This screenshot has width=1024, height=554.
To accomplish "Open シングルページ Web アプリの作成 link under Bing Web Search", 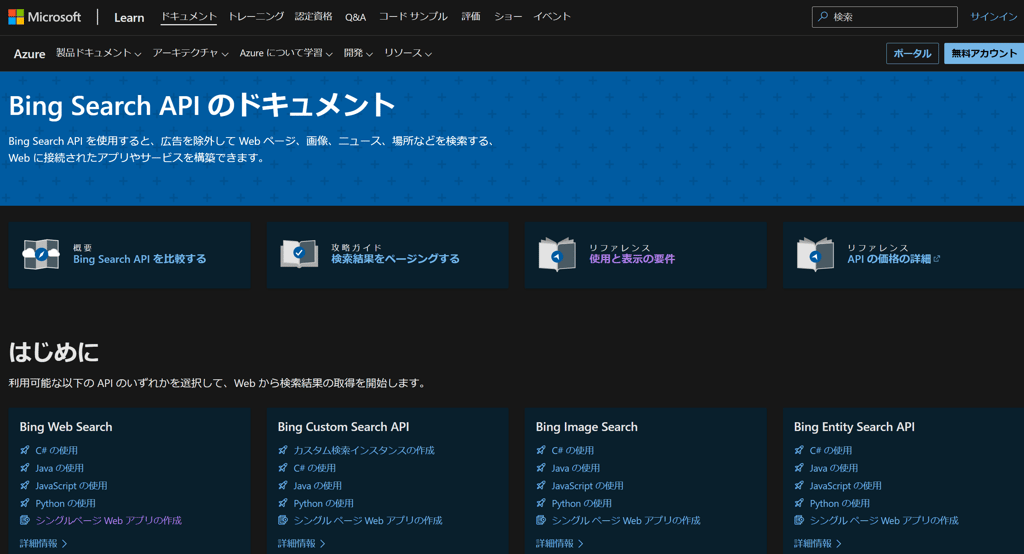I will pos(108,521).
